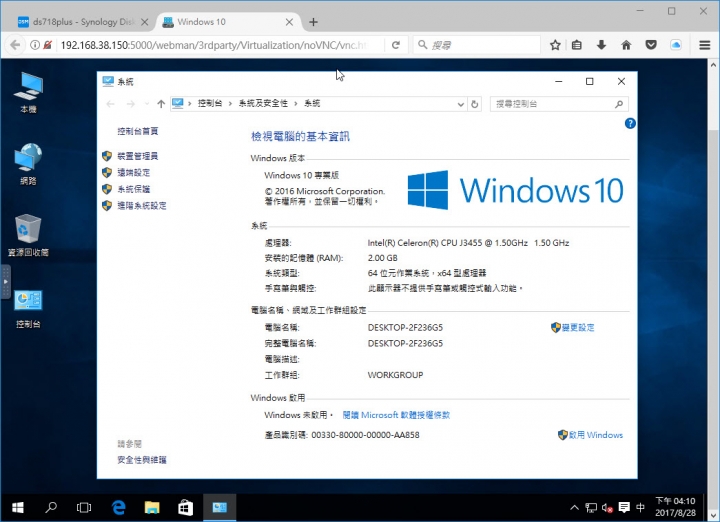Click the browser 搜尋 search box
720x522 pixels.
477,45
